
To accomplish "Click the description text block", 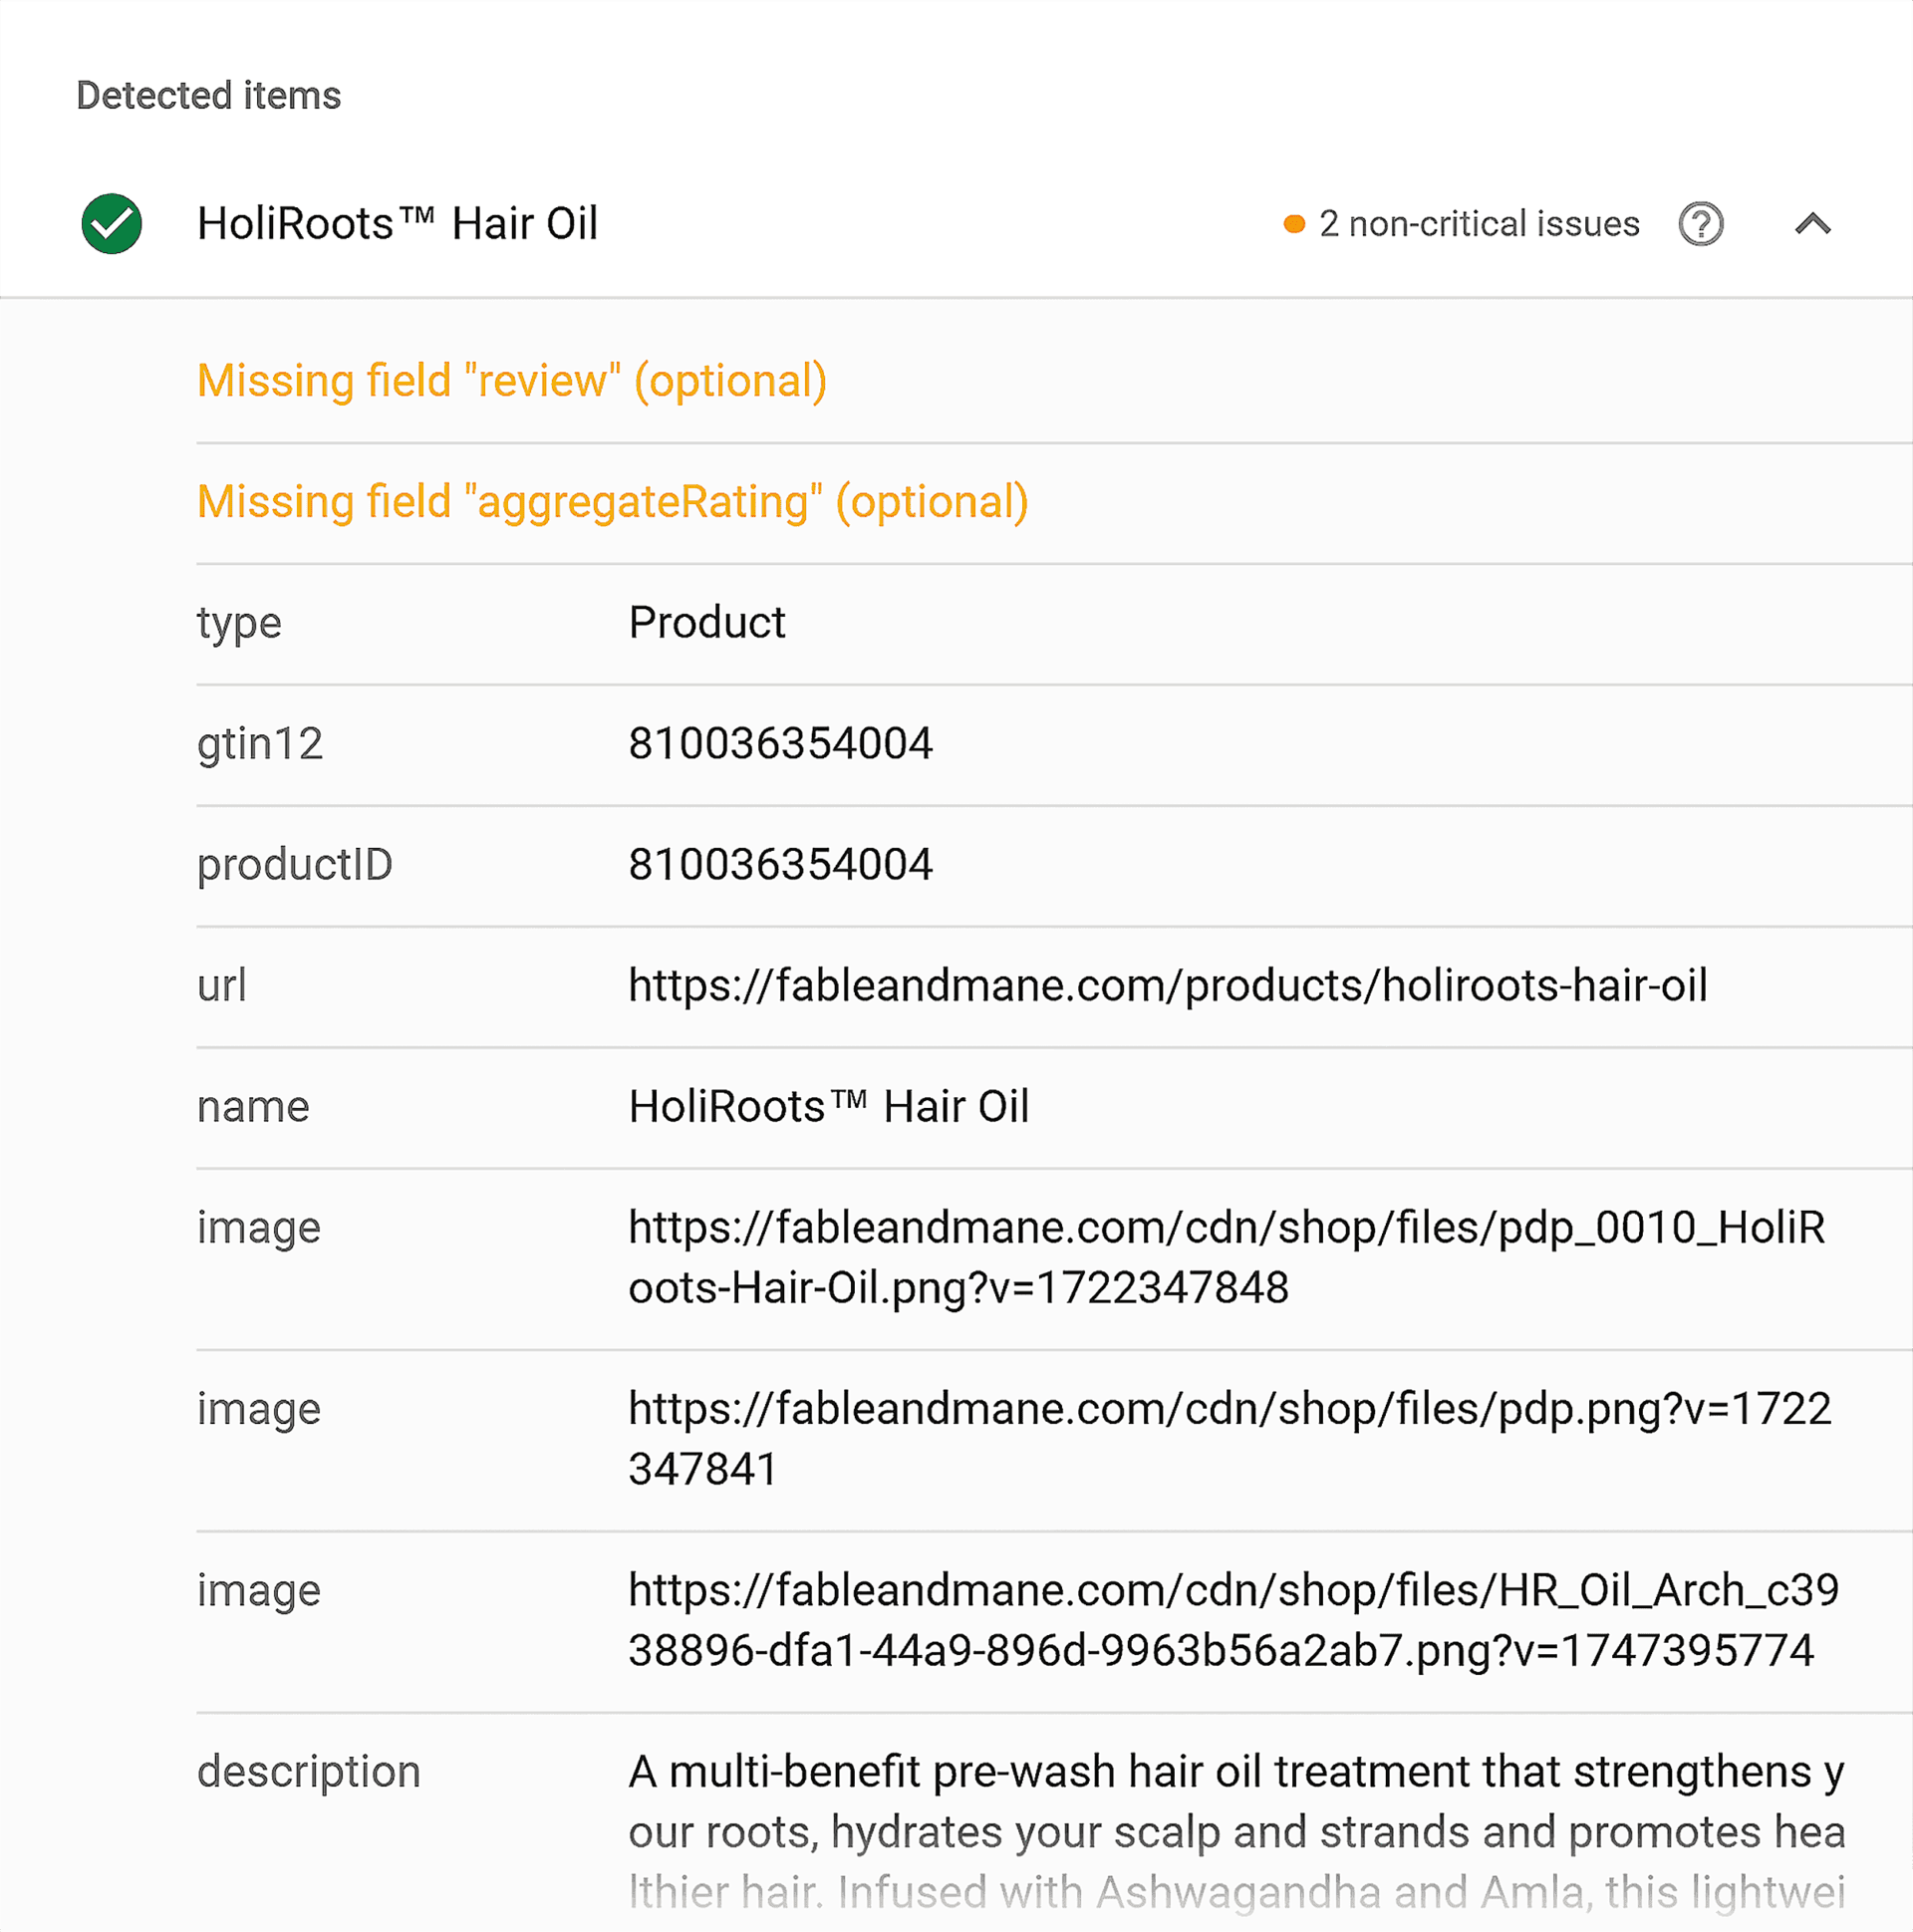I will pyautogui.click(x=1236, y=1832).
